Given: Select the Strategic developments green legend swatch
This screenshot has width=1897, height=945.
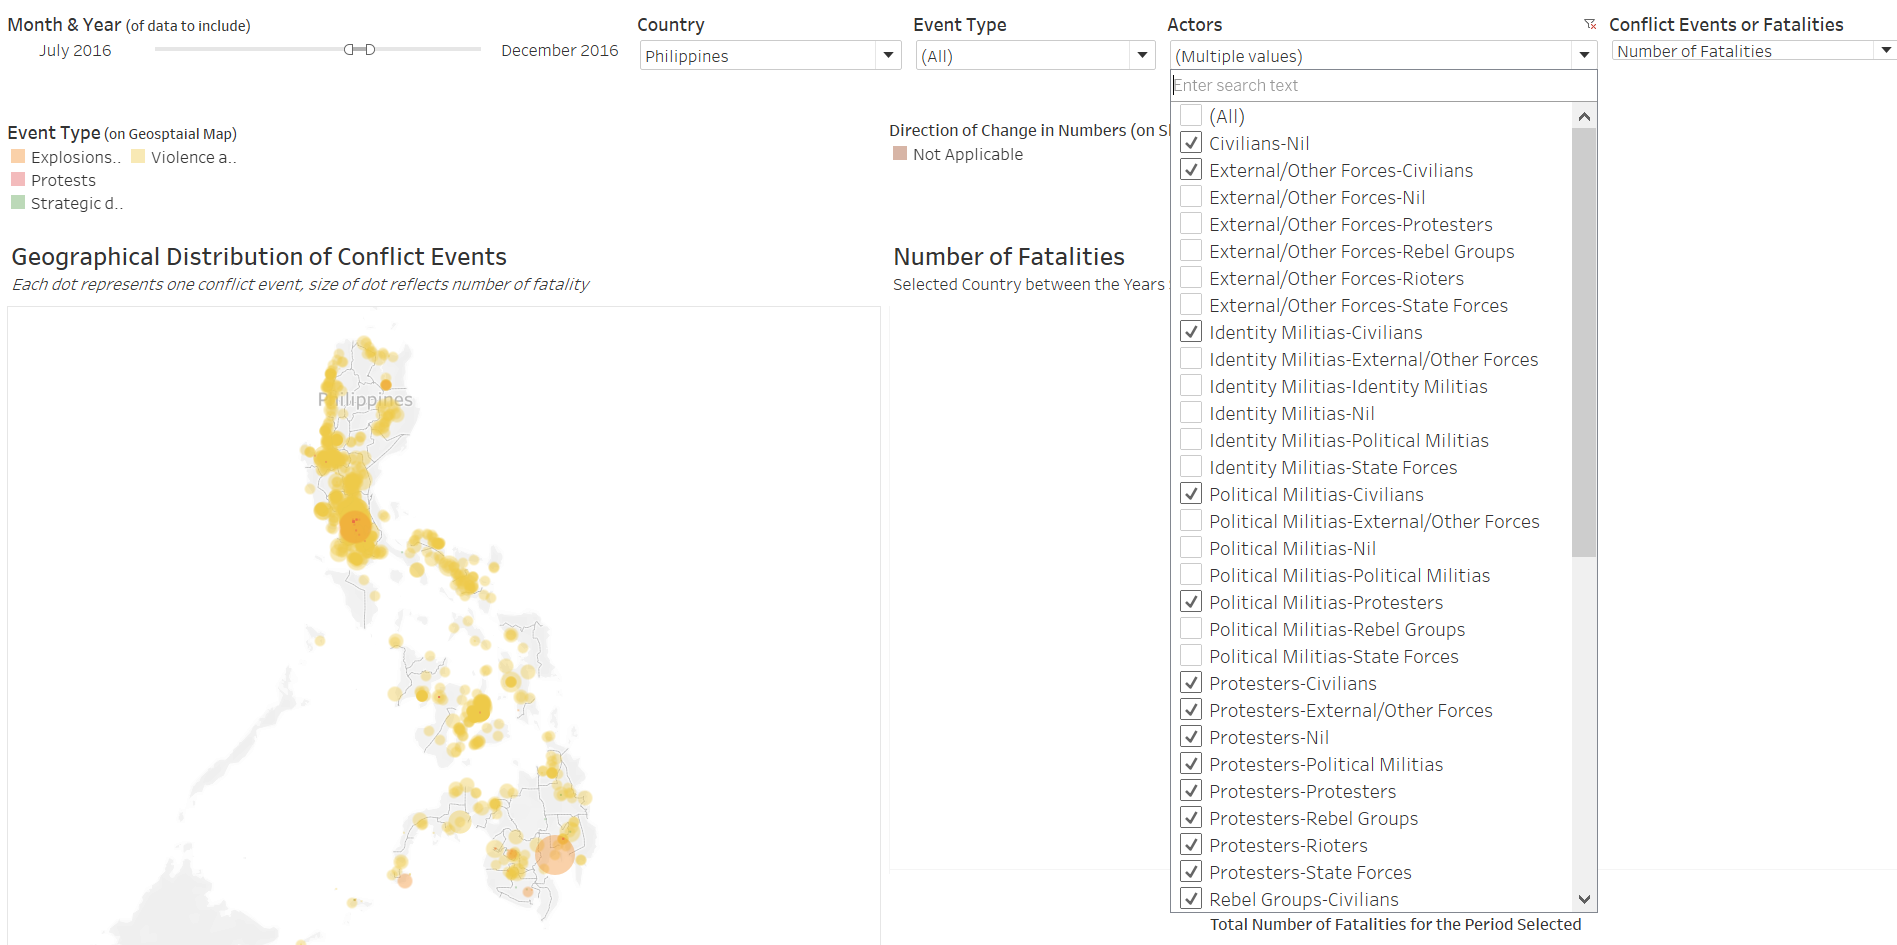Looking at the screenshot, I should (x=18, y=203).
